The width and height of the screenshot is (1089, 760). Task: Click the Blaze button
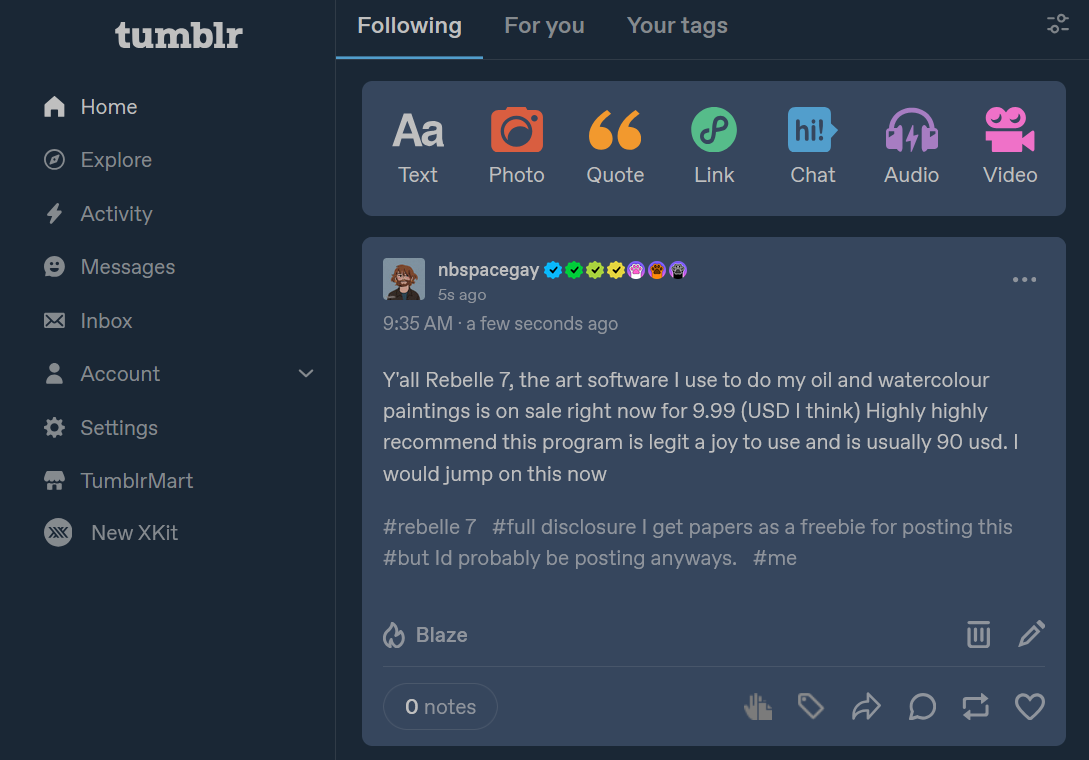click(x=425, y=634)
